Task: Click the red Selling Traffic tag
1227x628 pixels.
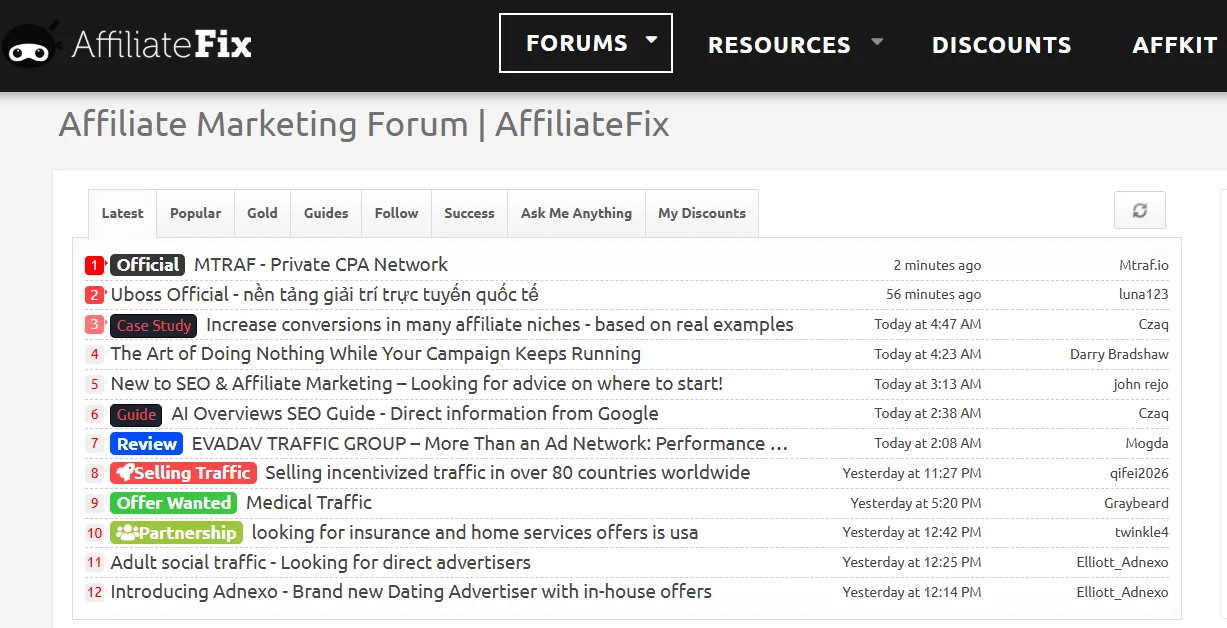Action: point(183,473)
